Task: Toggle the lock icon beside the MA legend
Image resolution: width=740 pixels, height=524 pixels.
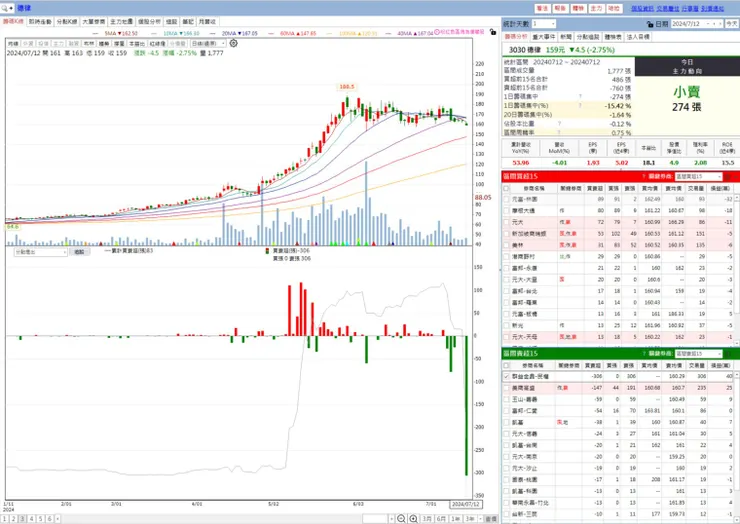Action: [x=493, y=32]
